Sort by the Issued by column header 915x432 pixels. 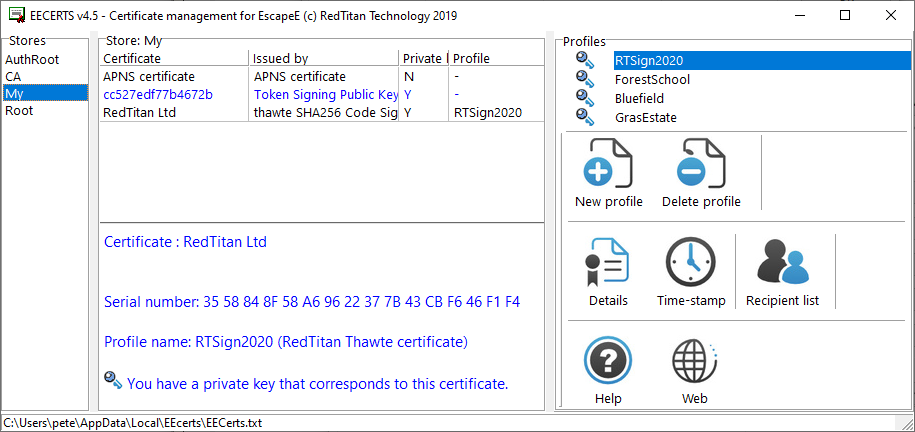click(x=324, y=58)
